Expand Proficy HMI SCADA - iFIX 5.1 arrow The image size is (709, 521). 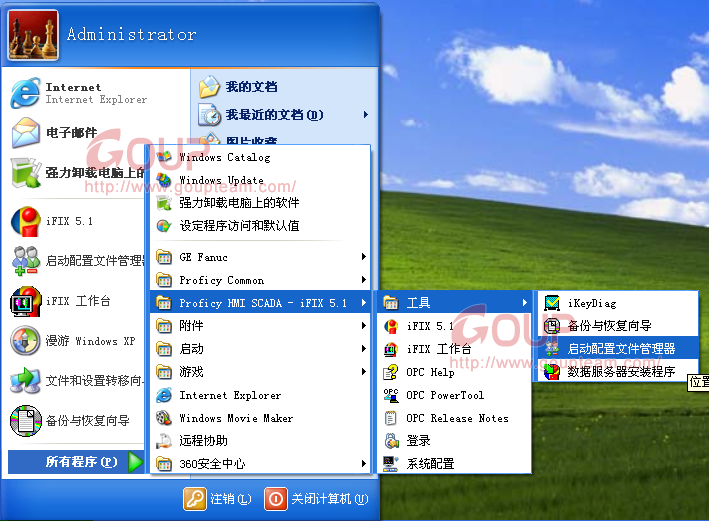[x=364, y=303]
